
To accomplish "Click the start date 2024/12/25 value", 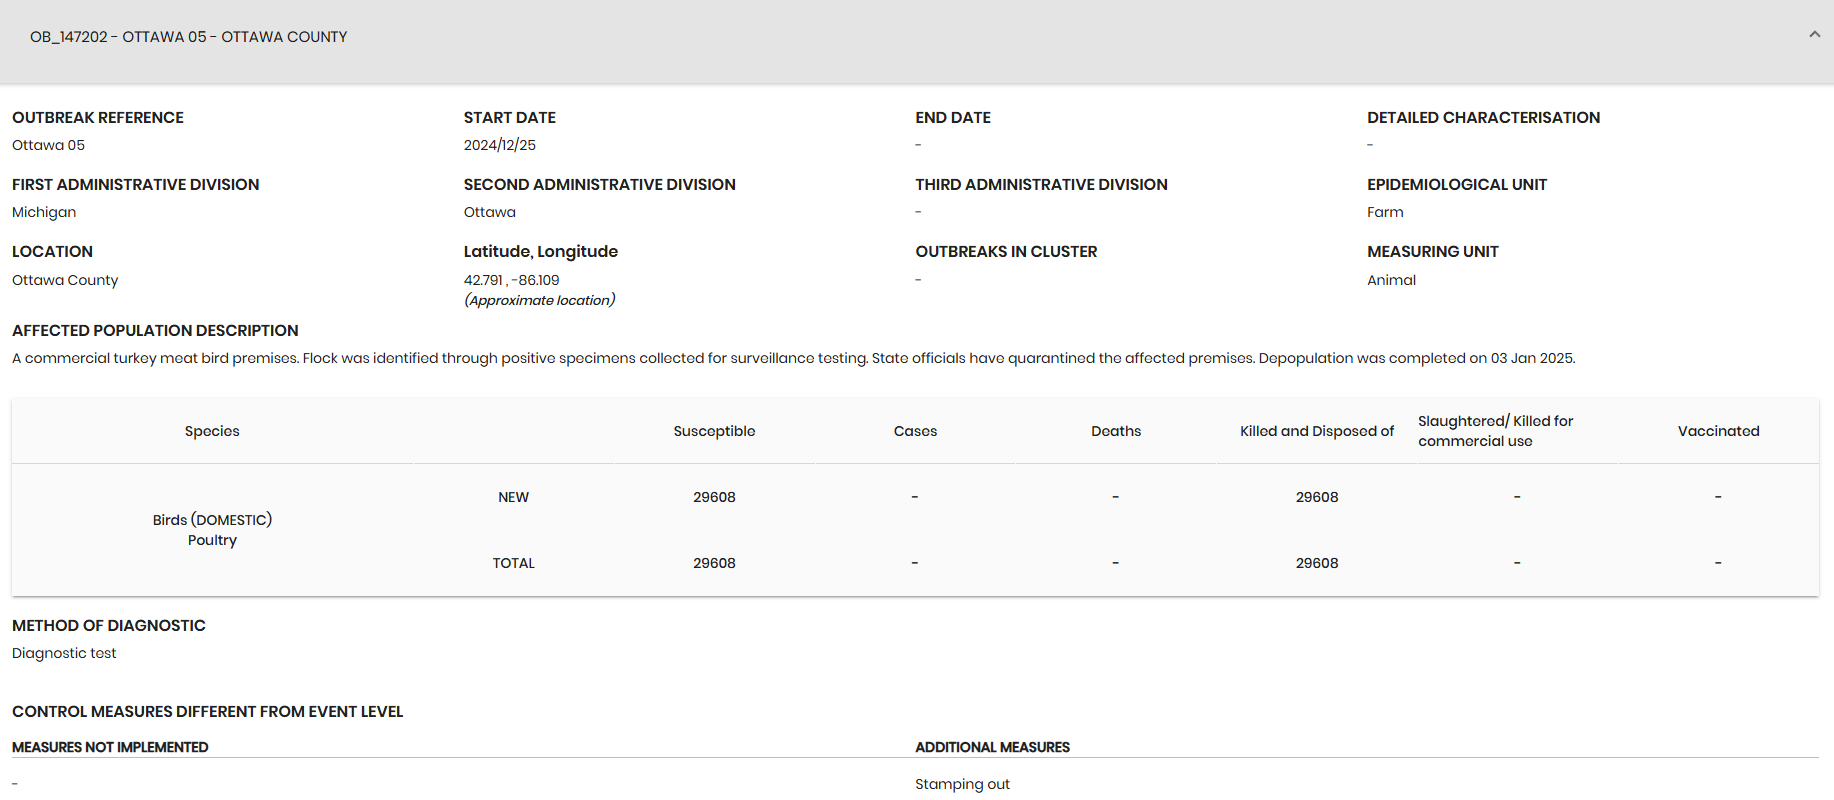I will [499, 145].
